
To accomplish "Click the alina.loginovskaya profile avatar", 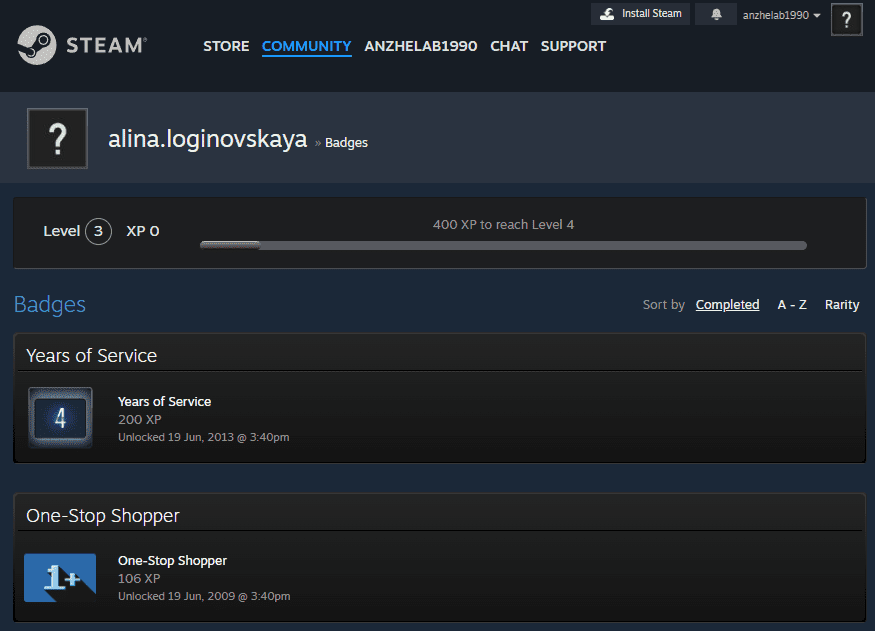I will pos(58,139).
